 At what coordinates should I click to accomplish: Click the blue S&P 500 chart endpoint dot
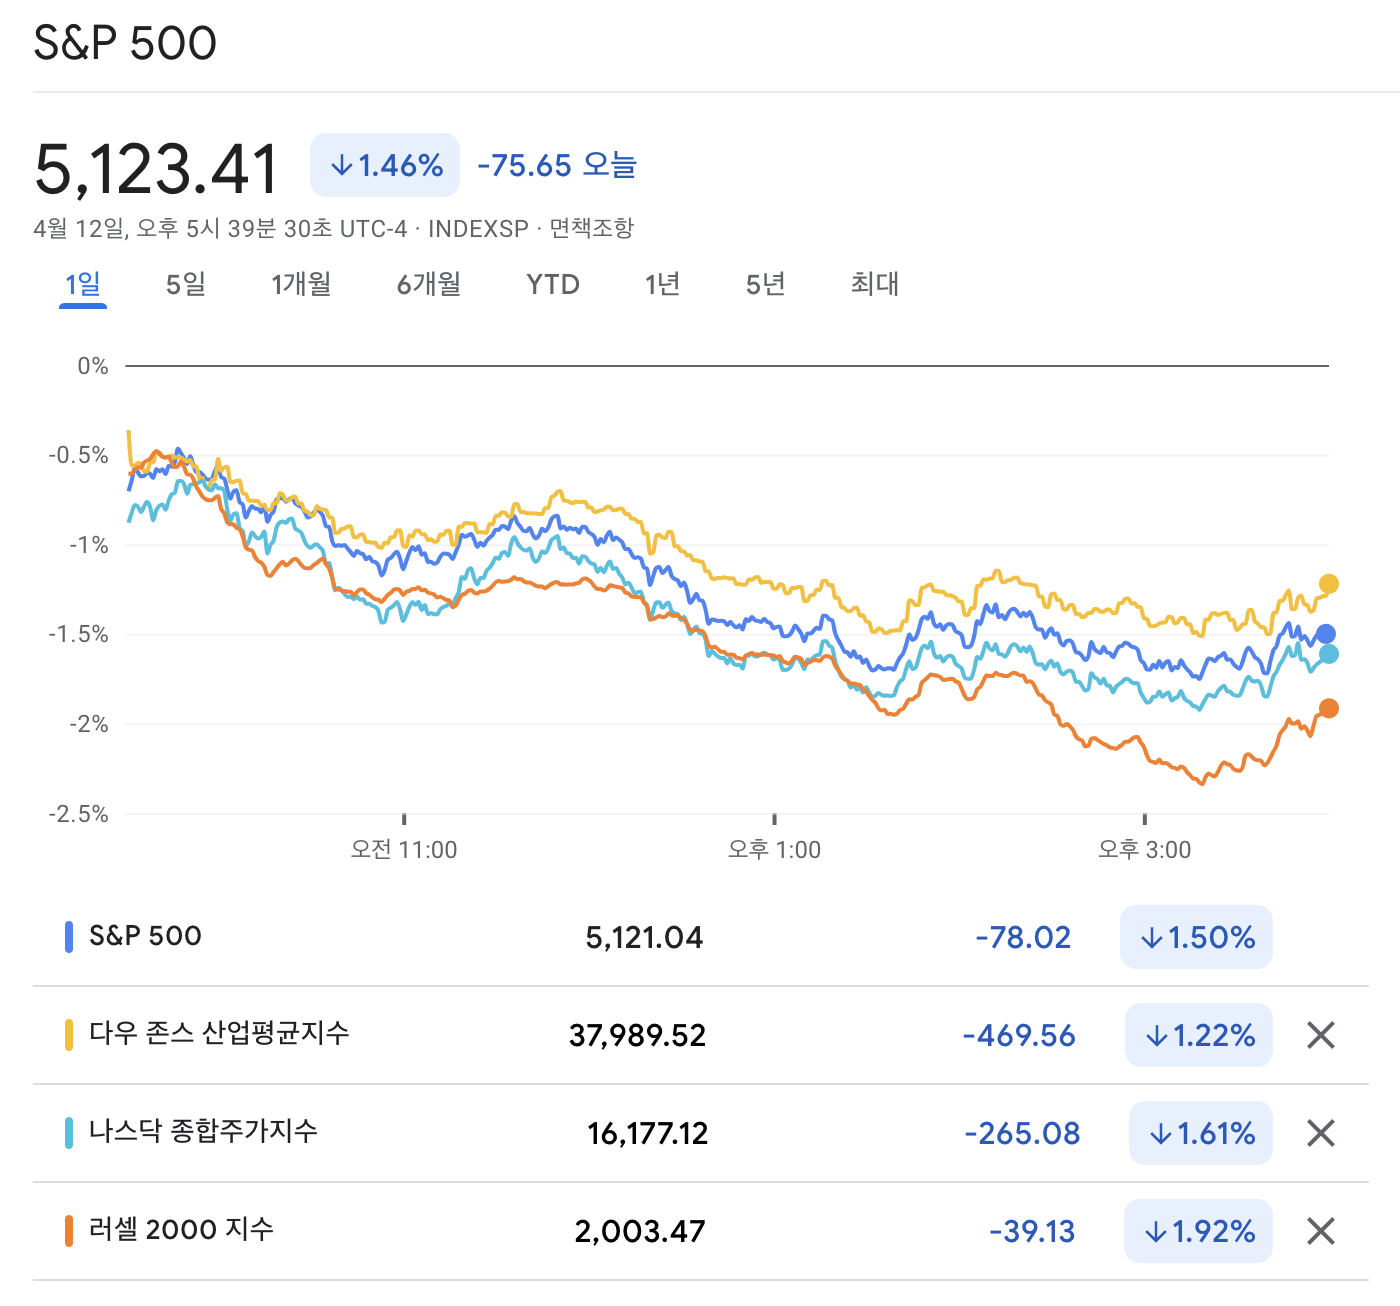[x=1325, y=634]
